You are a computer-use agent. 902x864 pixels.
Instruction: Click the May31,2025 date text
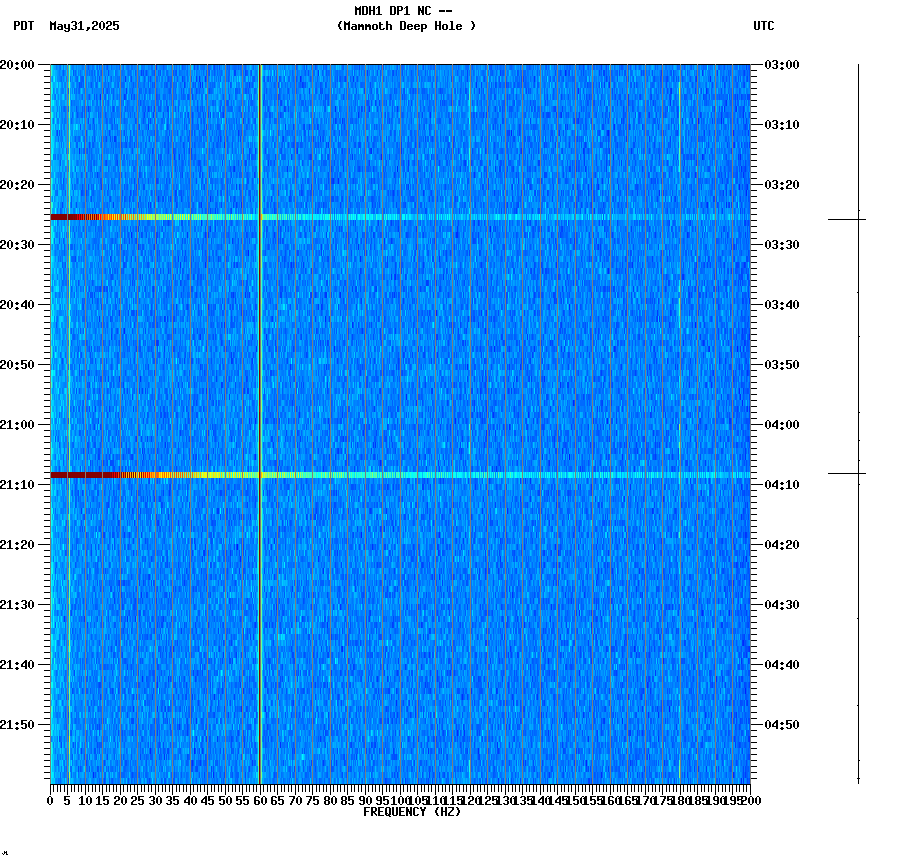(x=84, y=28)
